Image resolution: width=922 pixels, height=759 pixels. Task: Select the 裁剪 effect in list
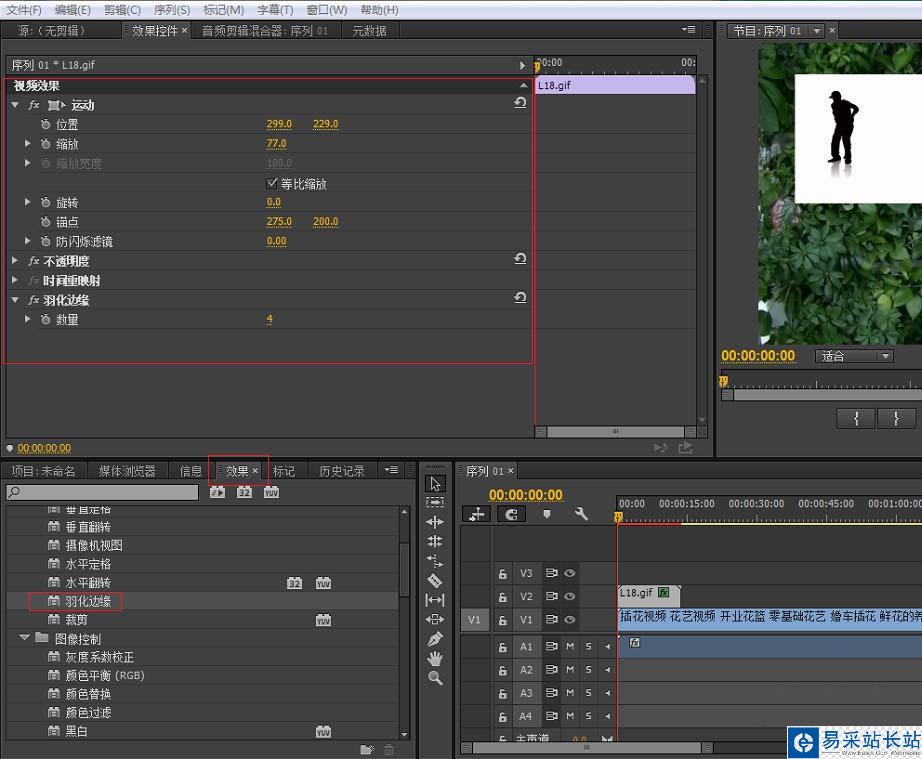pyautogui.click(x=76, y=620)
